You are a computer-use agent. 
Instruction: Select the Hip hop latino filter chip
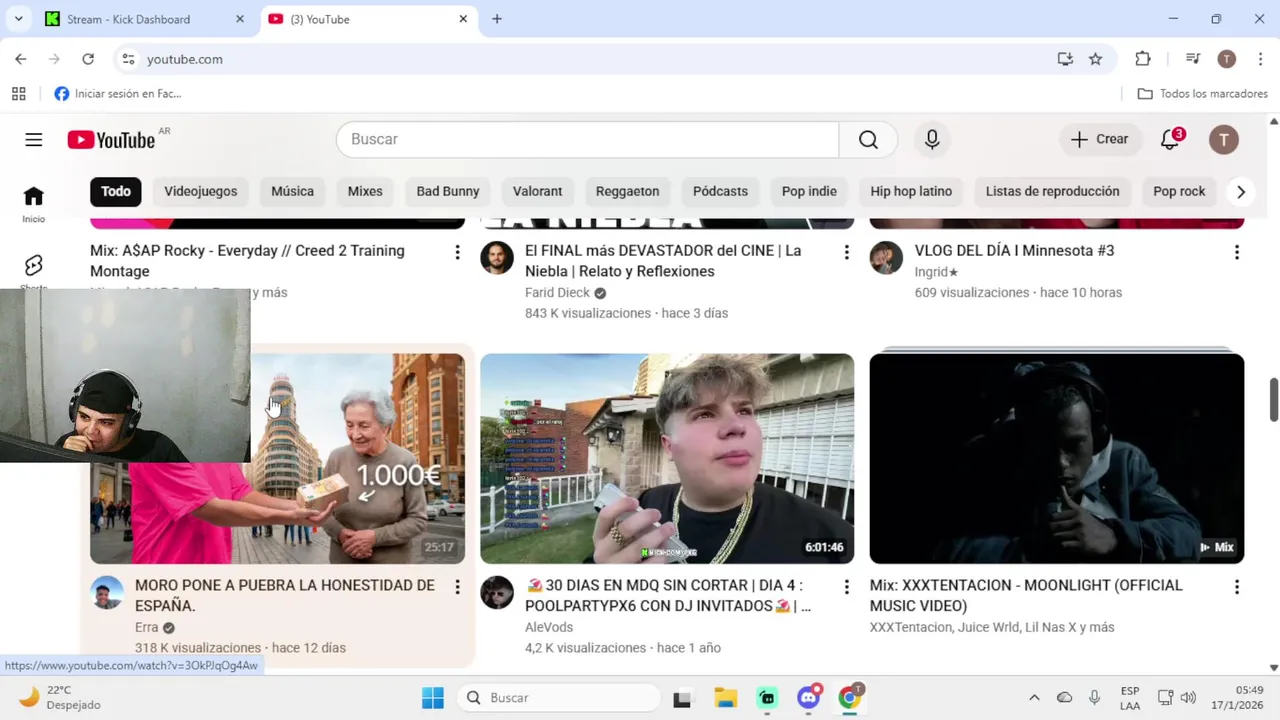point(911,191)
